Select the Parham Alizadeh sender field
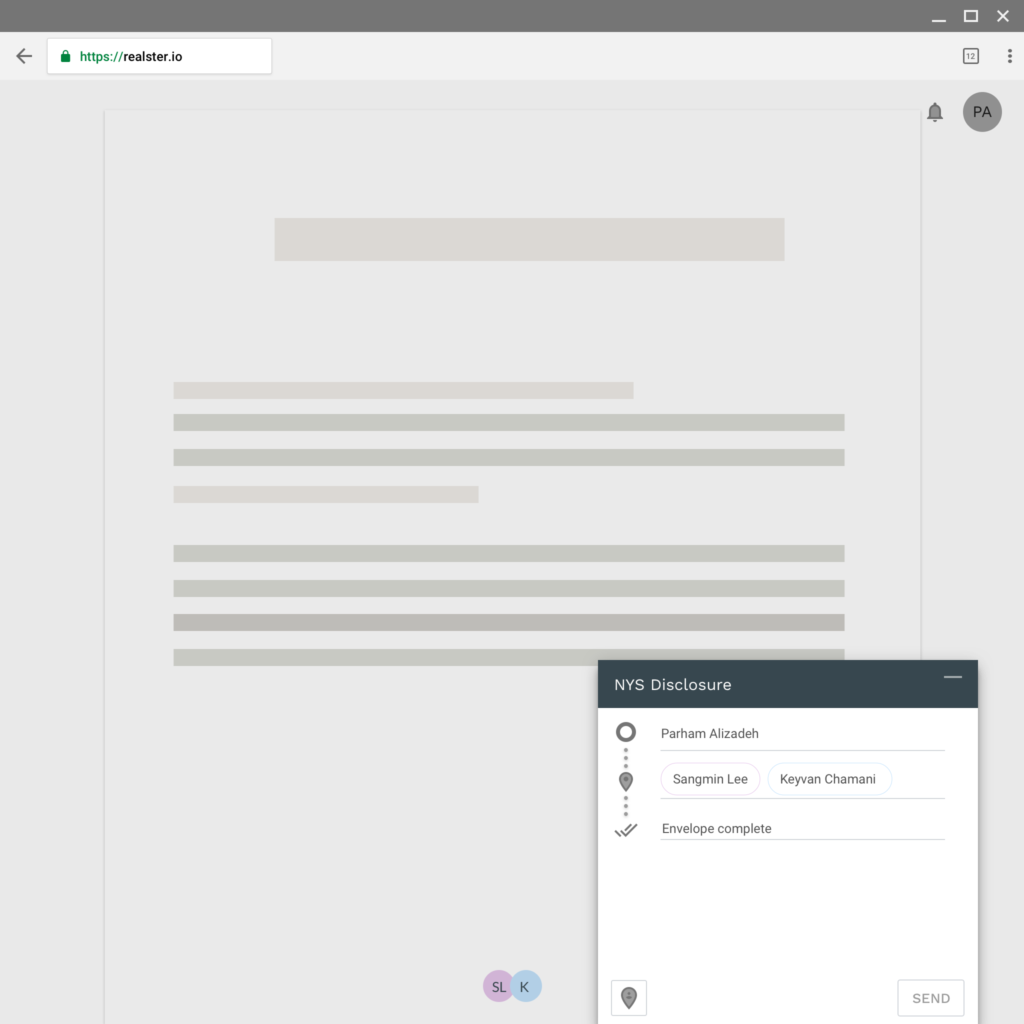1024x1024 pixels. coord(800,734)
